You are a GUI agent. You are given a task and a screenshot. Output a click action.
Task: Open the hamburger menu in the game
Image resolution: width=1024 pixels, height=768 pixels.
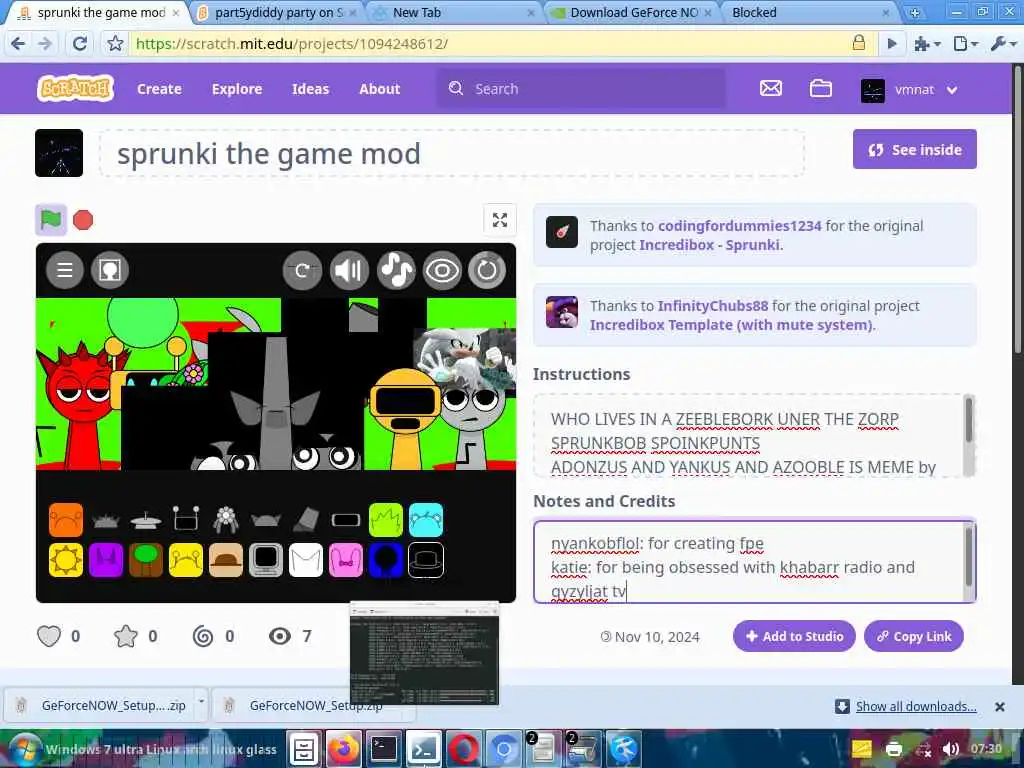coord(65,270)
